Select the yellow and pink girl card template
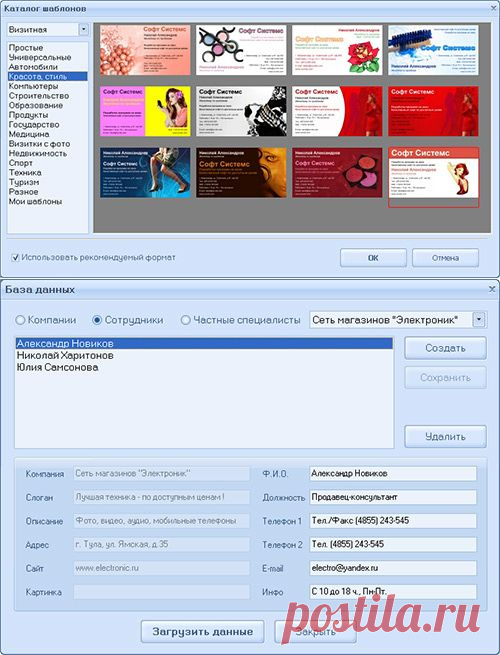Viewport: 500px width, 655px height. (x=145, y=111)
